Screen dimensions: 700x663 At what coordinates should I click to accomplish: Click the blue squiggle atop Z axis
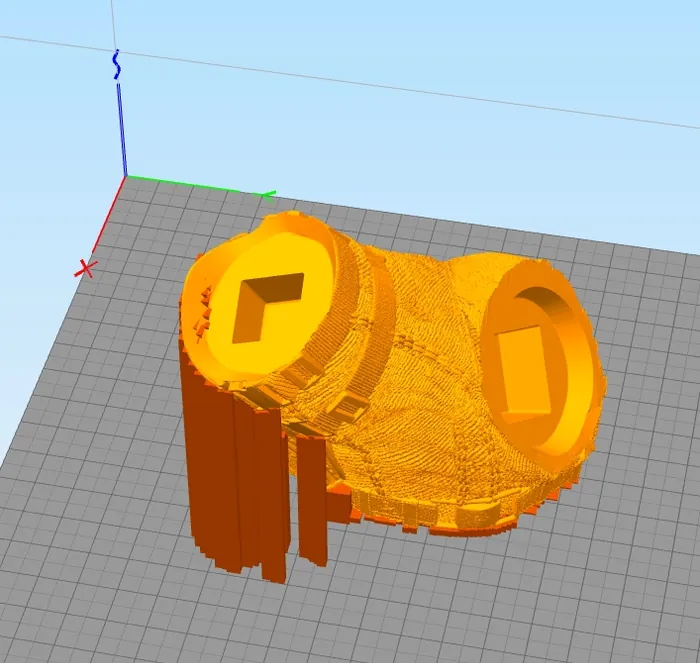coord(117,64)
